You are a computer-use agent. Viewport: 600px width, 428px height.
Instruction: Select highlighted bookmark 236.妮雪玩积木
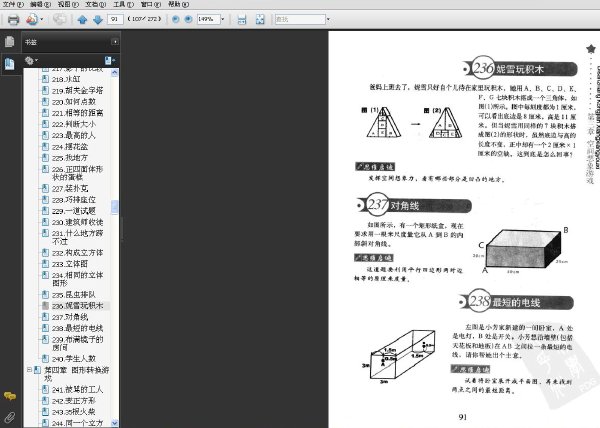[x=77, y=306]
